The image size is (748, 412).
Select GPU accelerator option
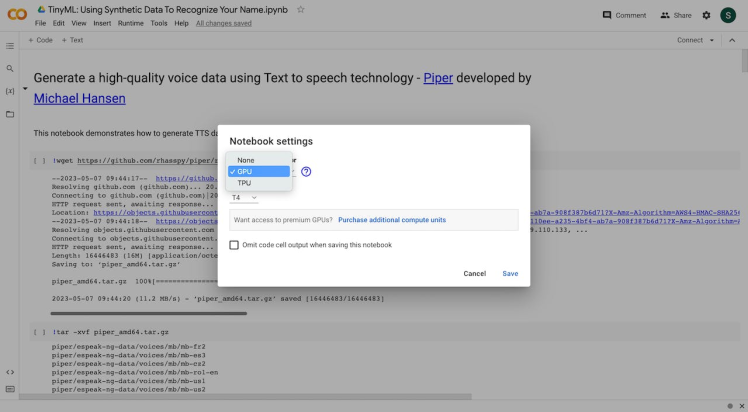(259, 172)
